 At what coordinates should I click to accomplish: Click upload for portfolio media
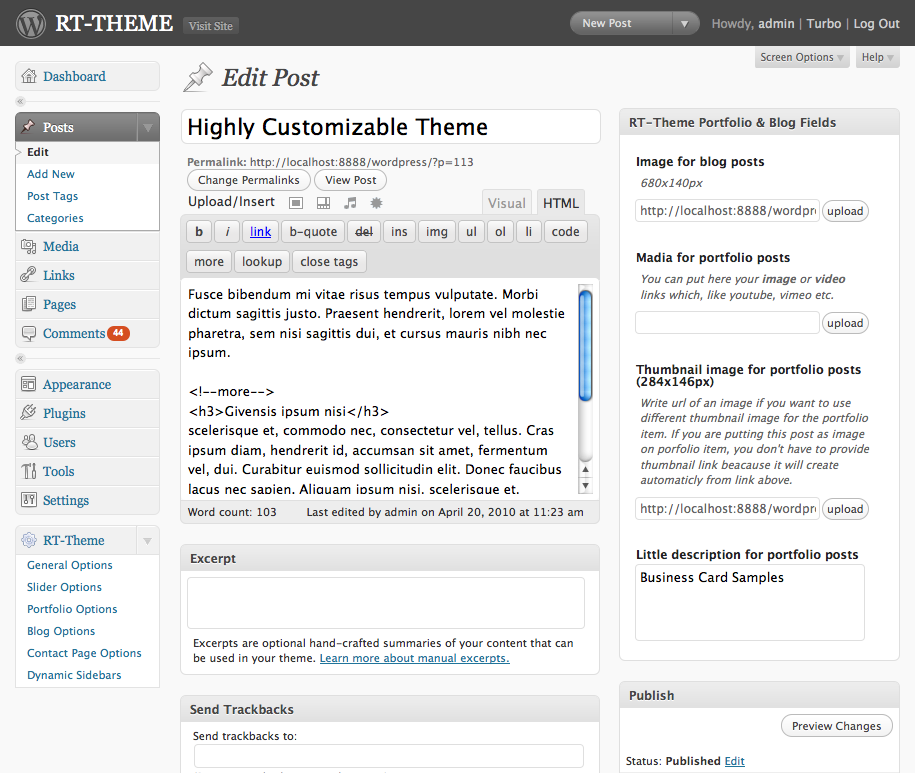[845, 323]
